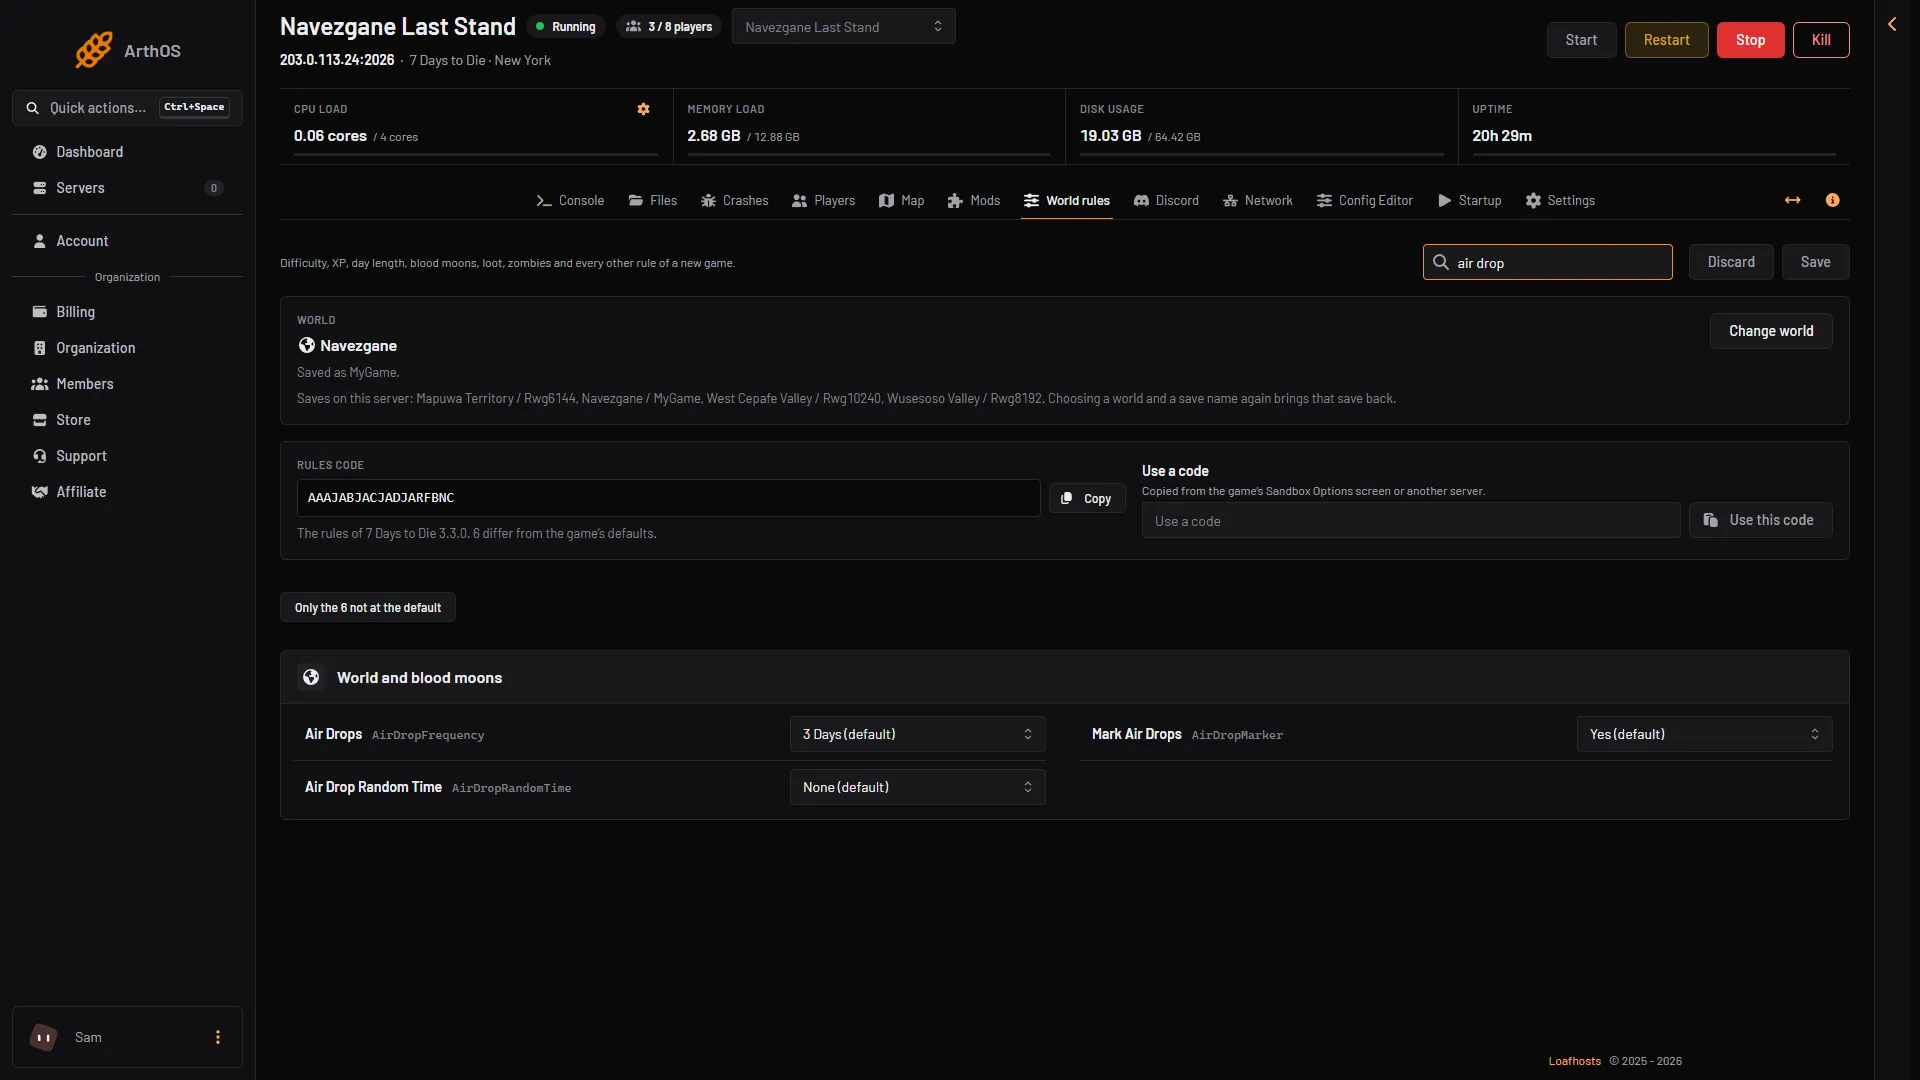Collapse World and blood moons section
1920x1080 pixels.
1064,677
